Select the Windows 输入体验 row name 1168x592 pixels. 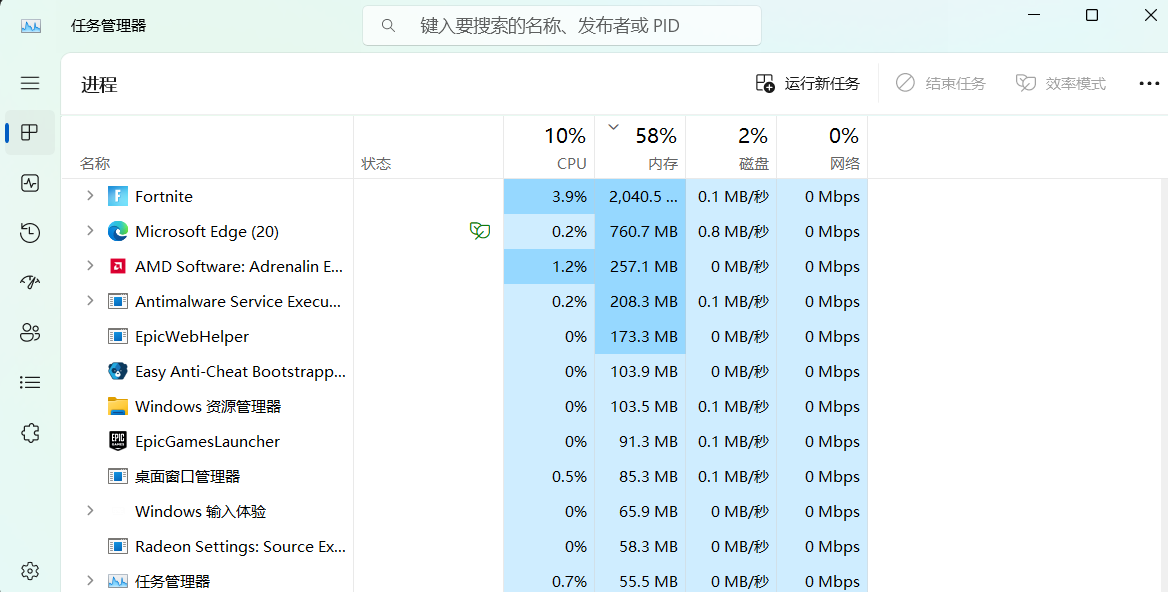200,512
